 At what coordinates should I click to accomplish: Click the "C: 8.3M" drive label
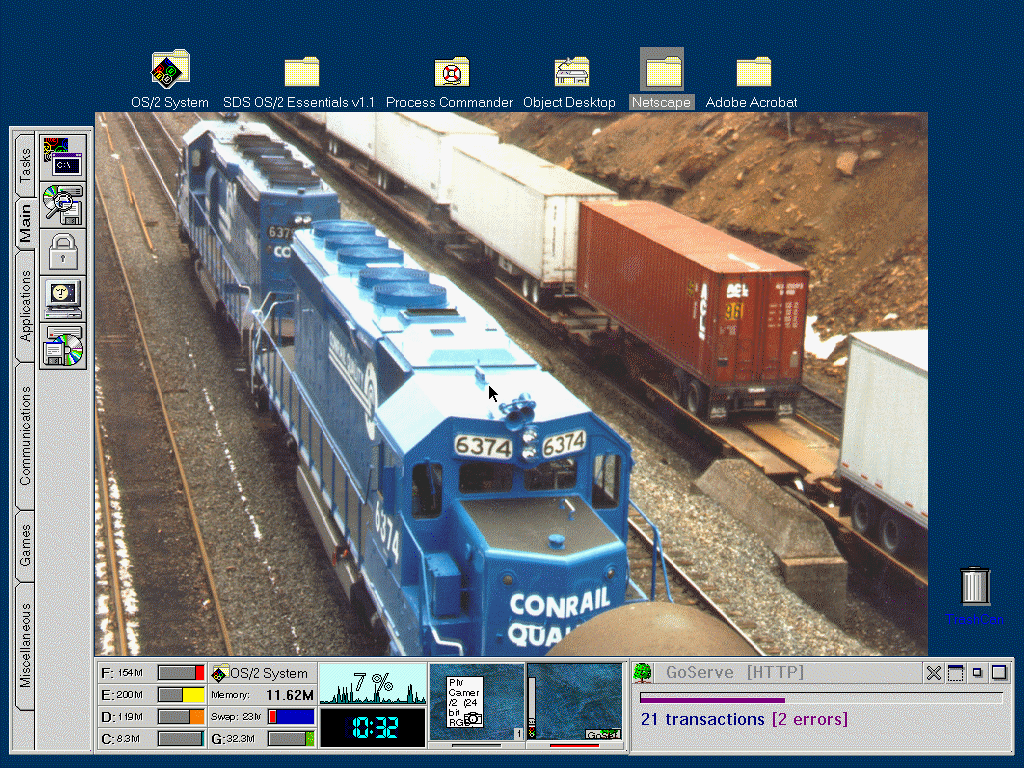coord(121,739)
